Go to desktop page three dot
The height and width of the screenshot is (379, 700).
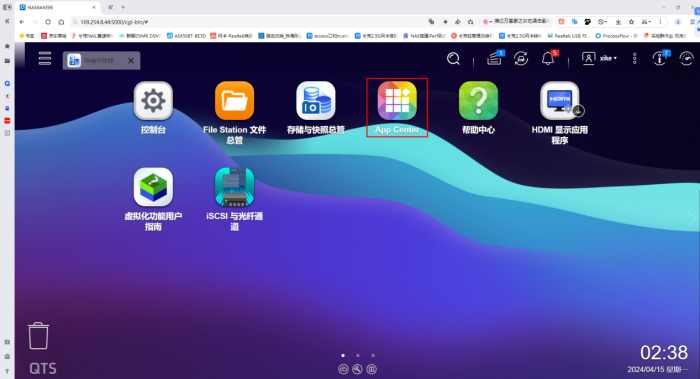click(x=373, y=356)
